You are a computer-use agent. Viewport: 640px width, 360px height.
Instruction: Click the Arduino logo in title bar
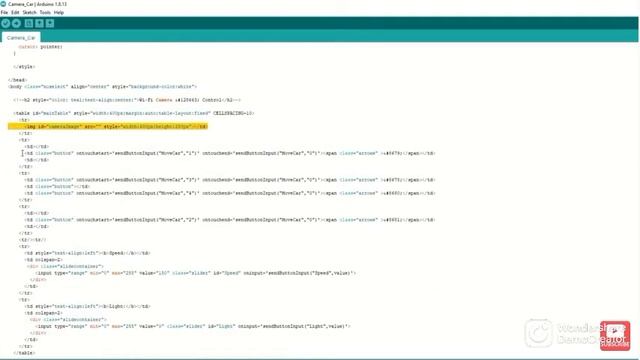(3, 4)
